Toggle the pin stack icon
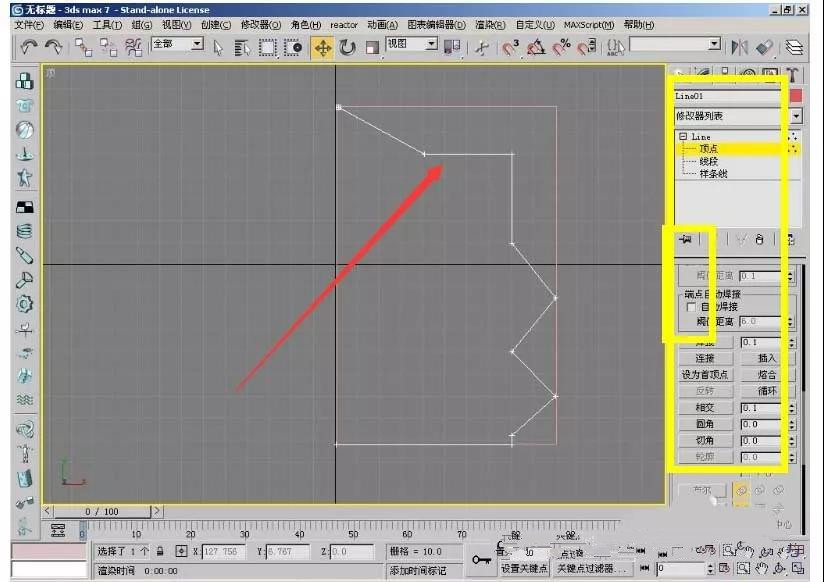The image size is (824, 582). (685, 240)
